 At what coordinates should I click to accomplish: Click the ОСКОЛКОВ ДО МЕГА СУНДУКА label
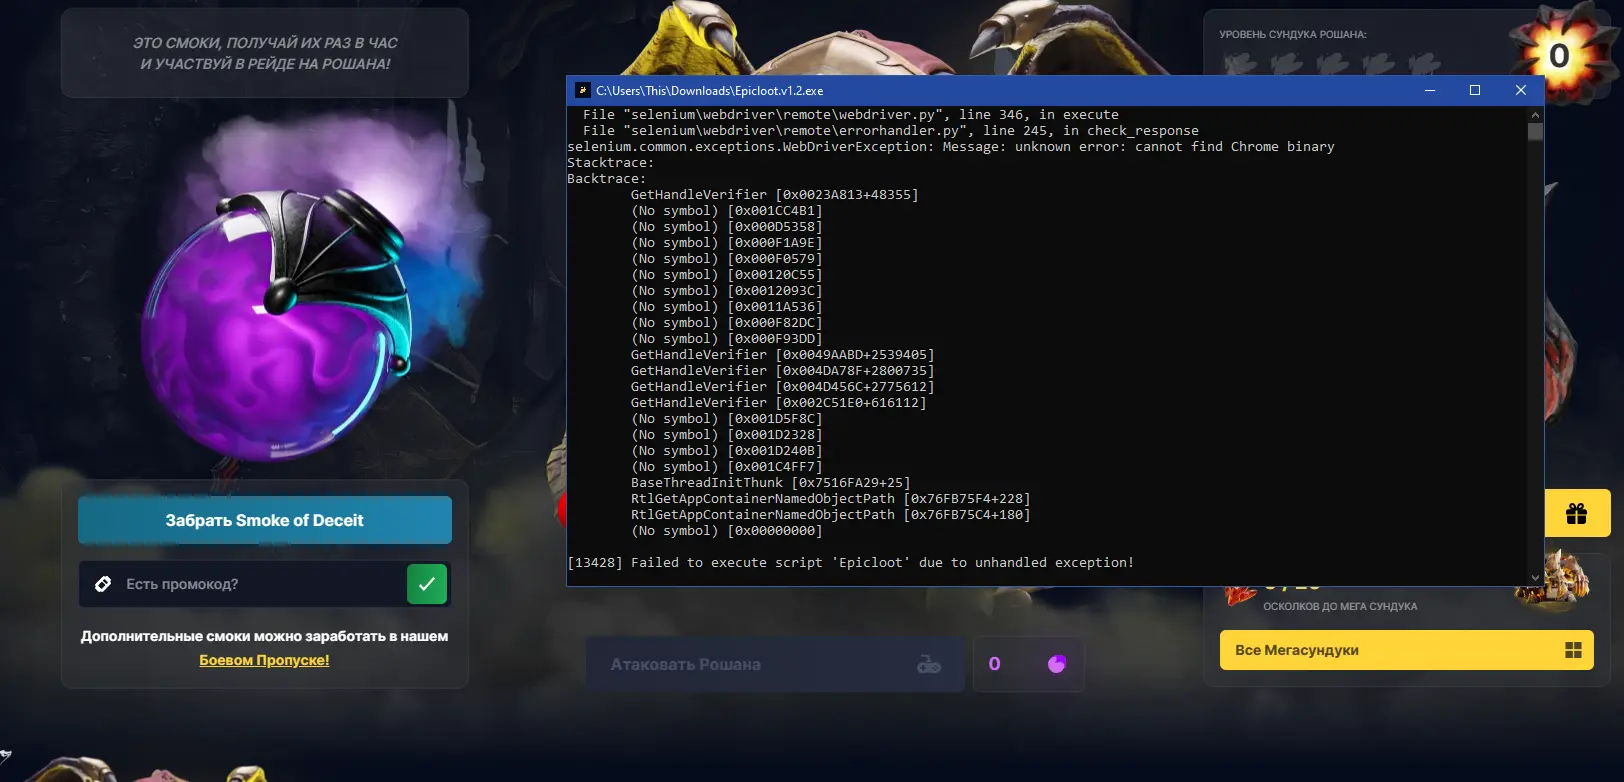pos(1340,606)
